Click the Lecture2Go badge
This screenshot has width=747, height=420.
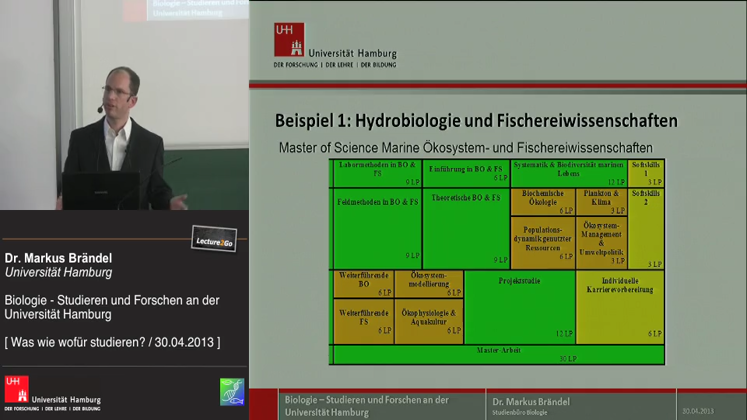214,238
